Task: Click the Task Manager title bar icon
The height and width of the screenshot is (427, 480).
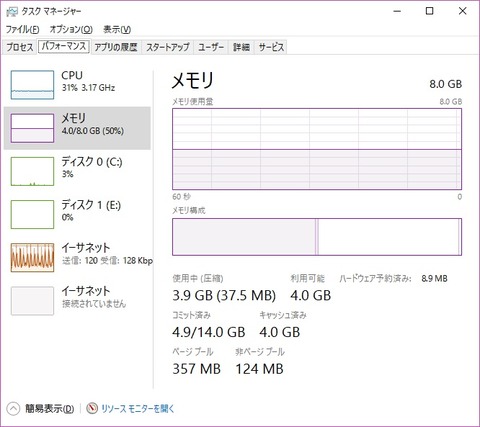Action: pyautogui.click(x=12, y=12)
